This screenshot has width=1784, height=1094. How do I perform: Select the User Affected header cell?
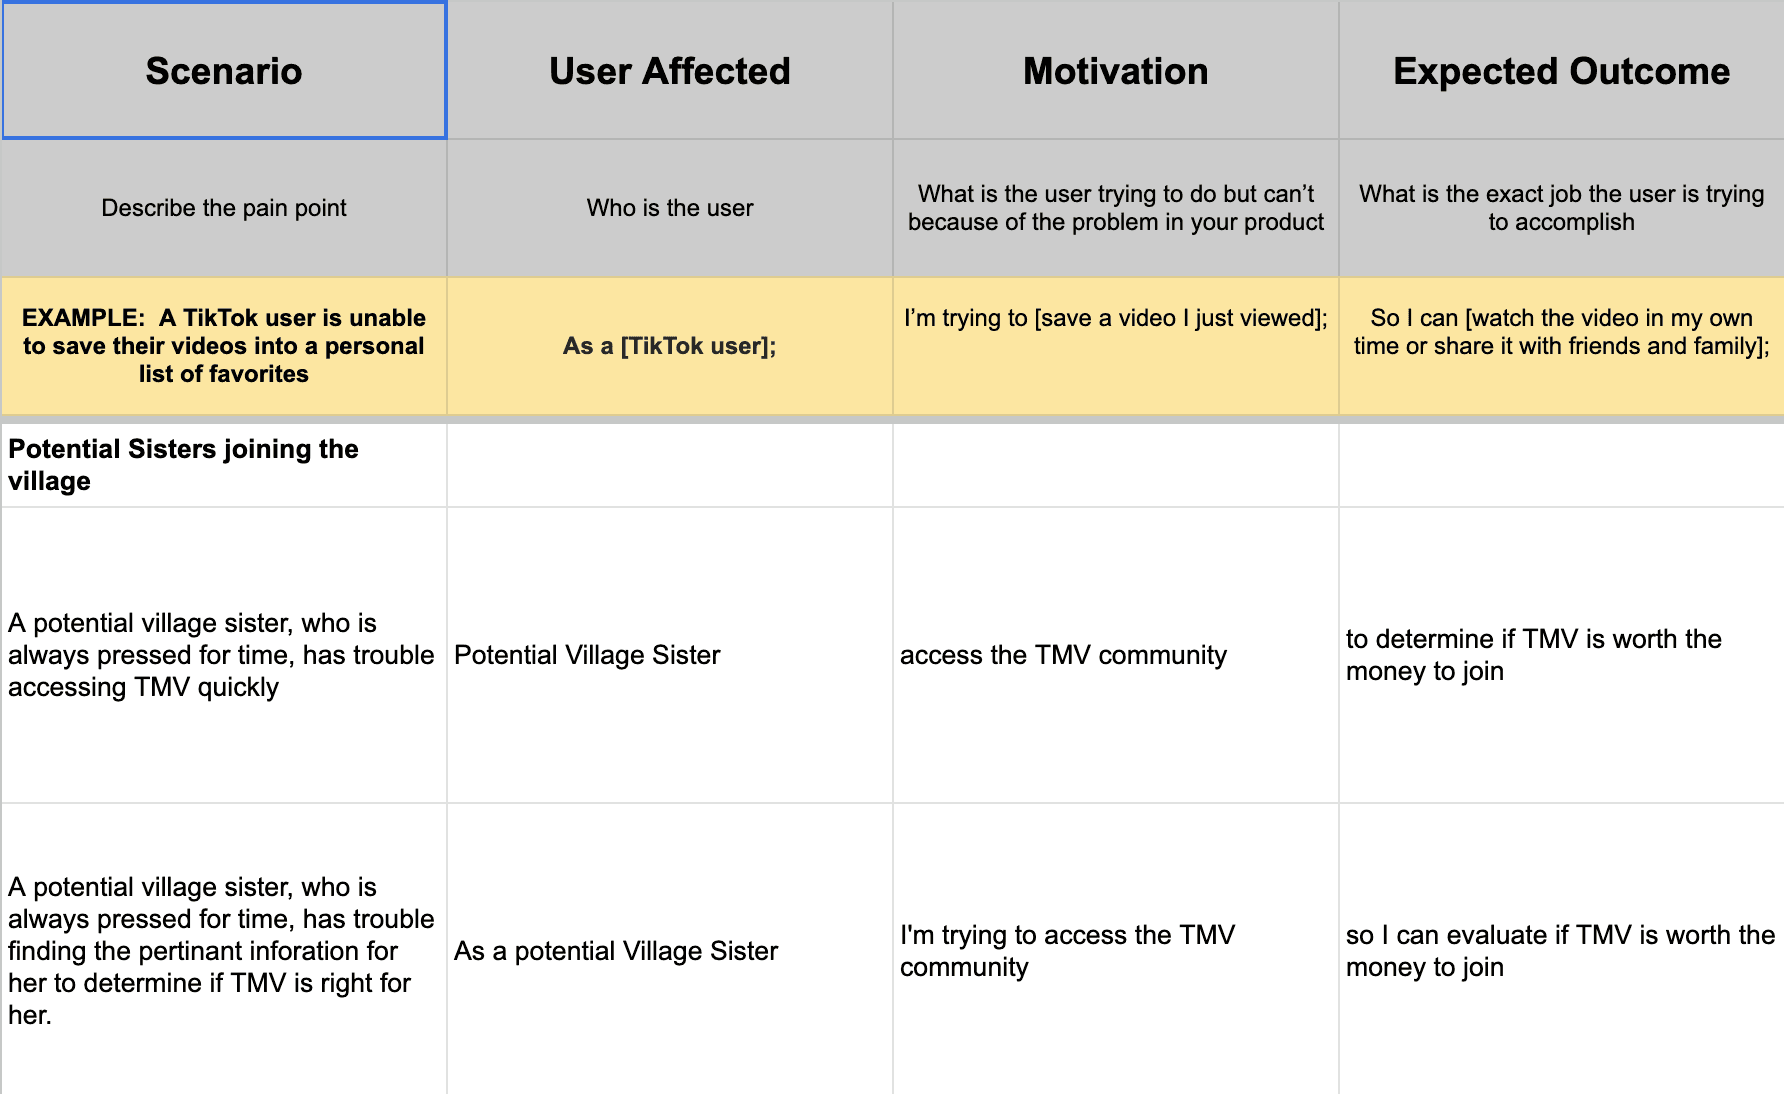(x=670, y=70)
